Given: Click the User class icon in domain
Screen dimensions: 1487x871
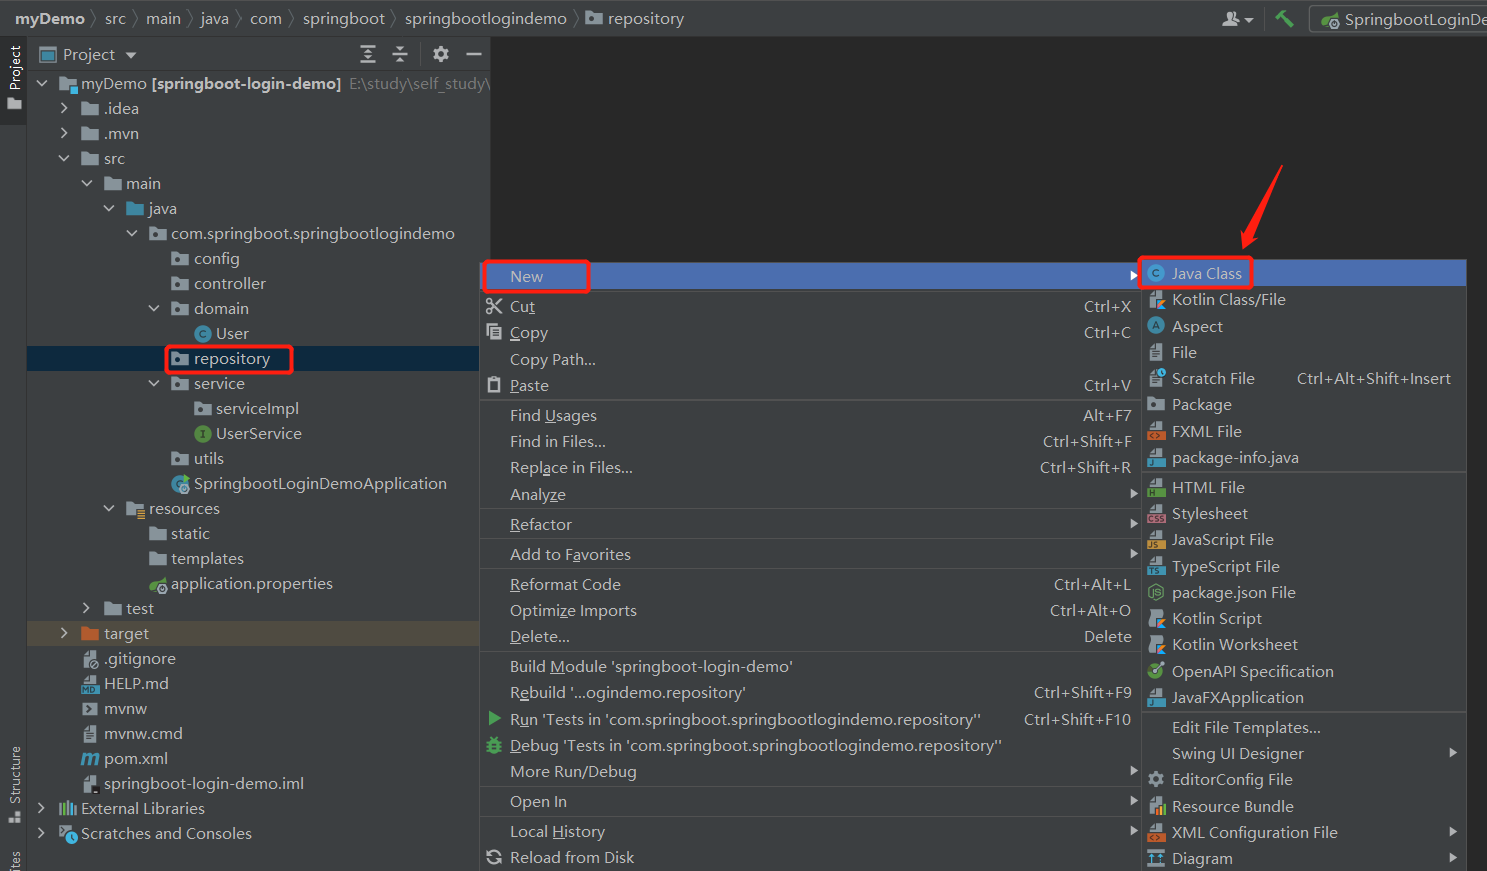Looking at the screenshot, I should pos(203,334).
